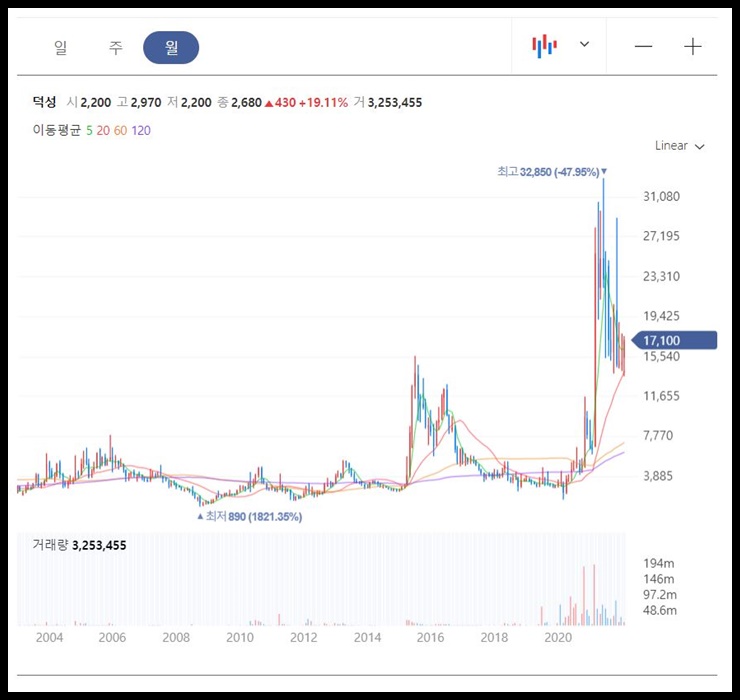Click the closing price 2,680 value
740x700 pixels.
pyautogui.click(x=246, y=102)
